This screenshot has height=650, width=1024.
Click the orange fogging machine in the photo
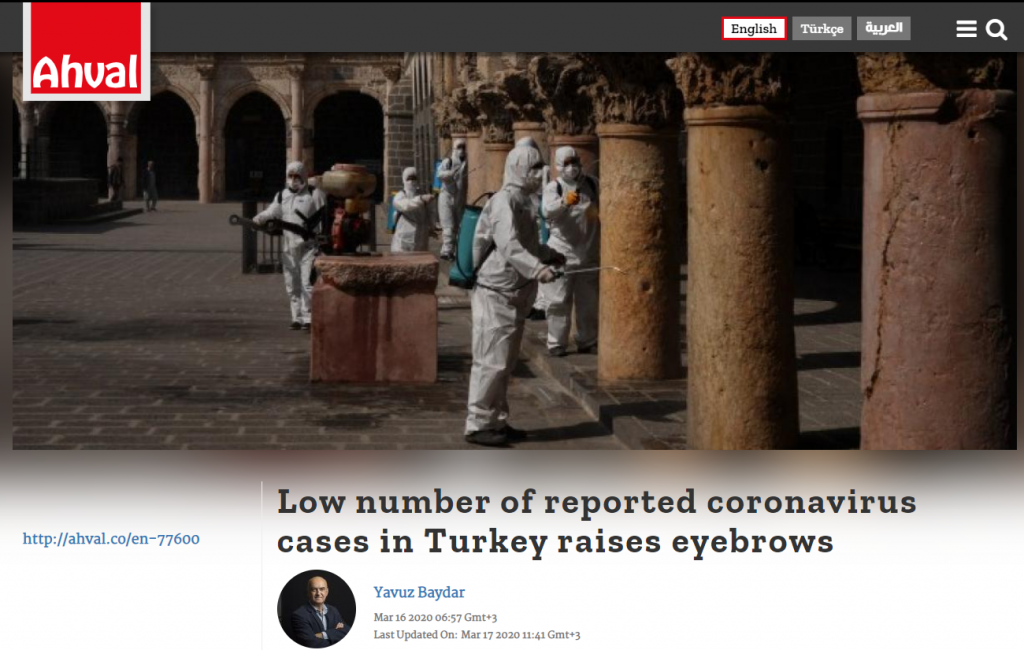pyautogui.click(x=343, y=205)
